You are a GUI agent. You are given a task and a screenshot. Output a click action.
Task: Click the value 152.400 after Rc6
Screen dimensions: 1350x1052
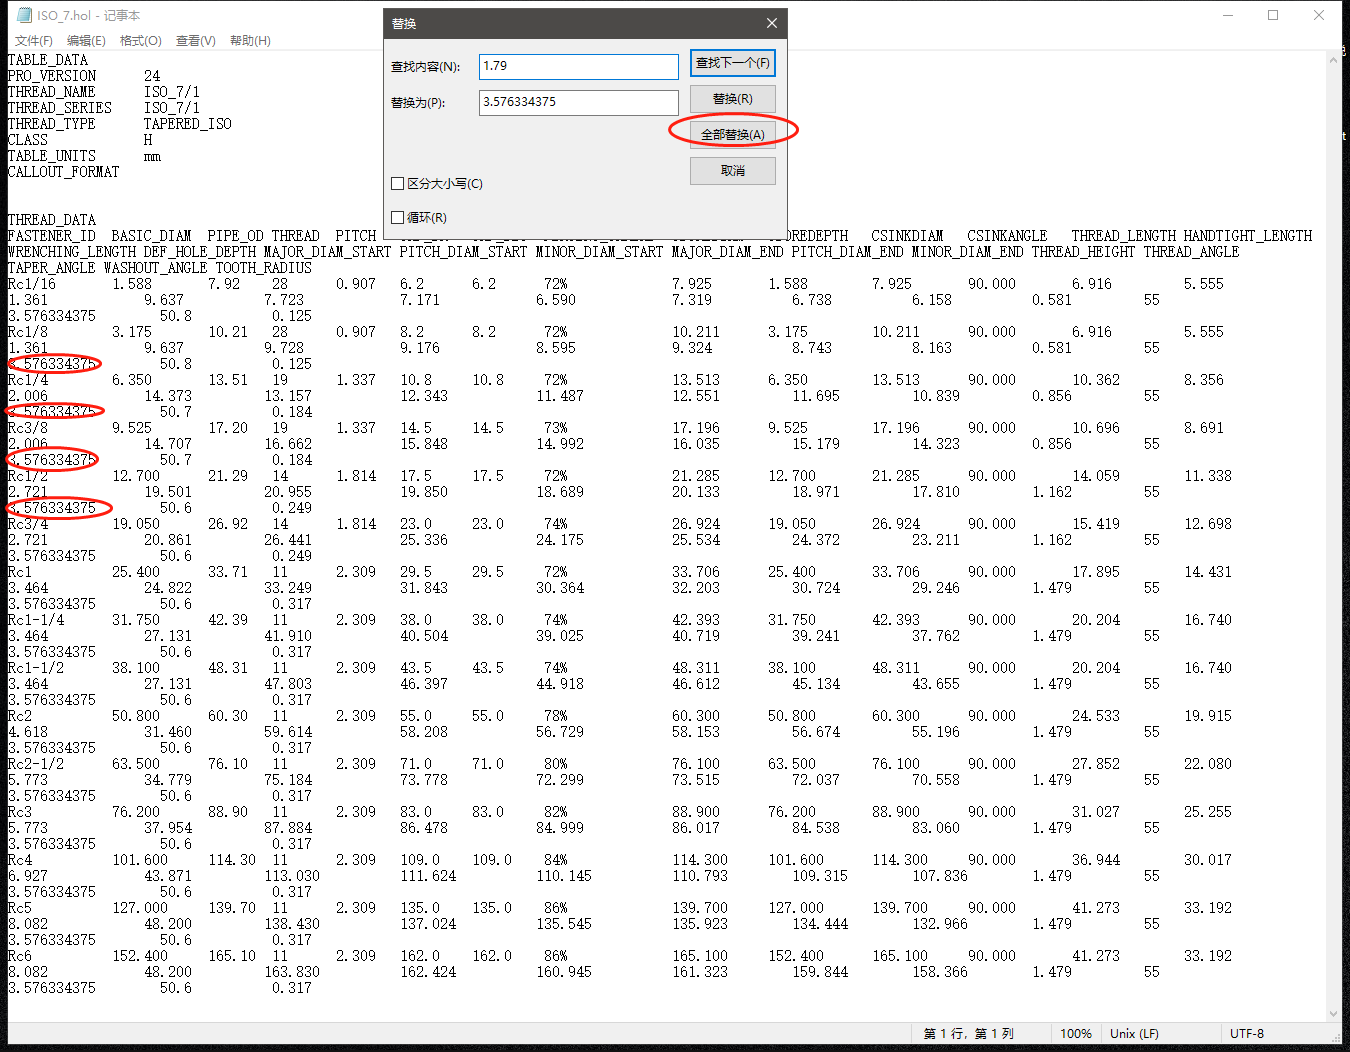(140, 956)
